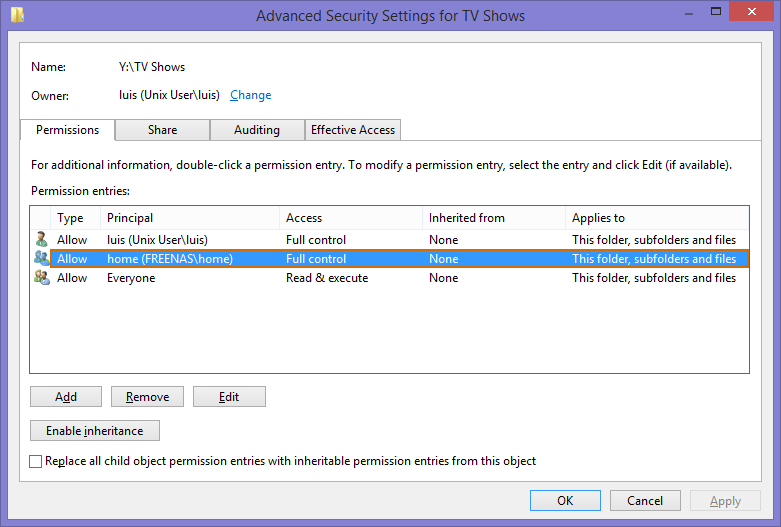Sort by the Principal column header

point(190,218)
